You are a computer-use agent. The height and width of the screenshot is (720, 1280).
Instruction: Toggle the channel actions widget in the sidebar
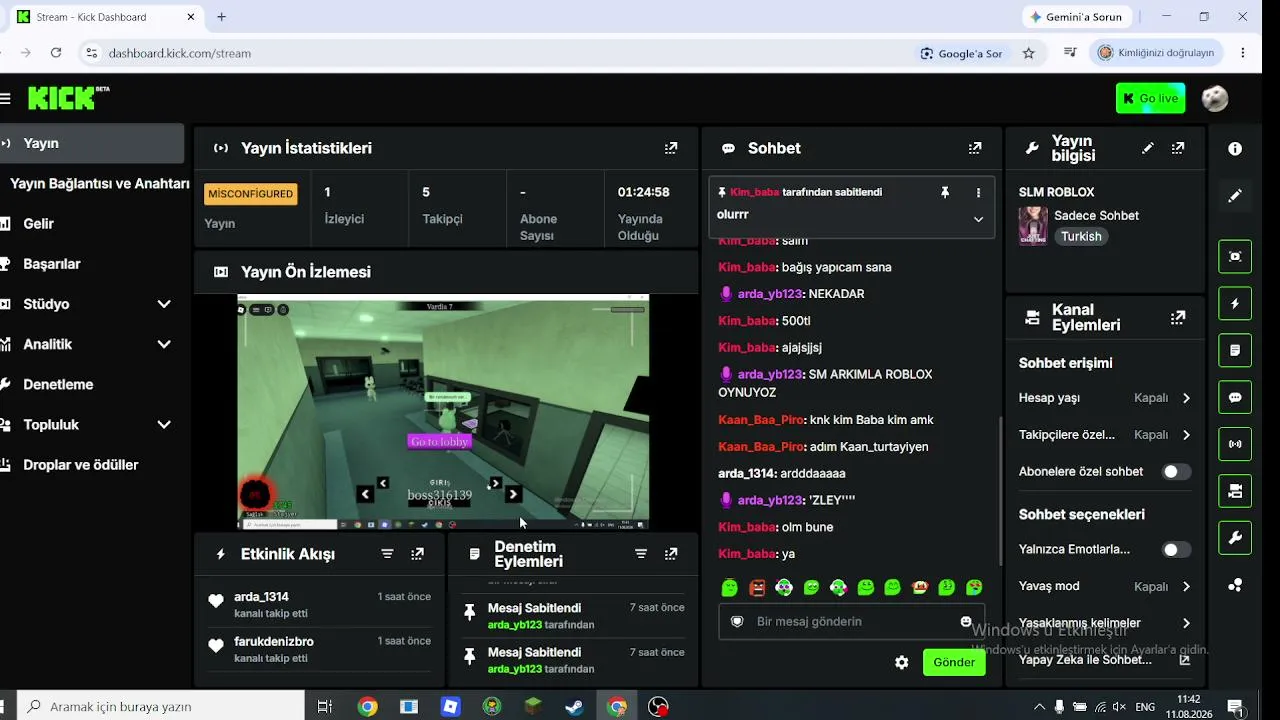pyautogui.click(x=1235, y=491)
